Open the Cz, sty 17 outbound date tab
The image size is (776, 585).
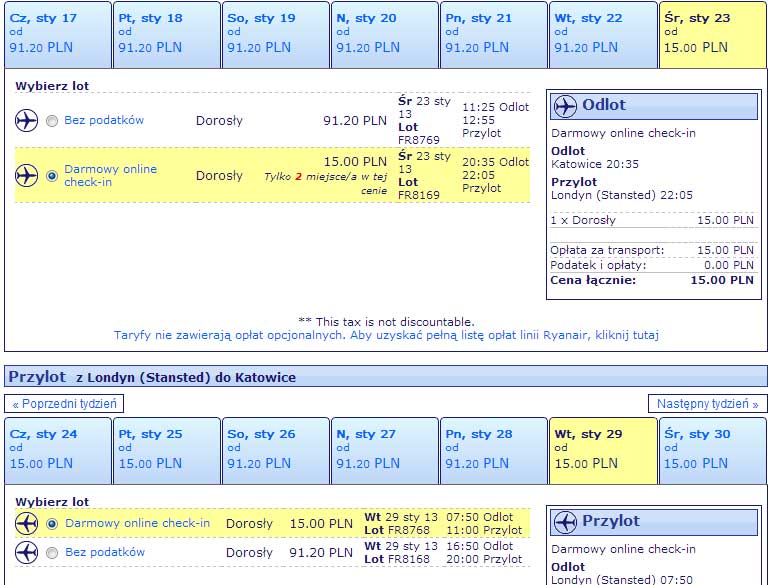point(58,35)
